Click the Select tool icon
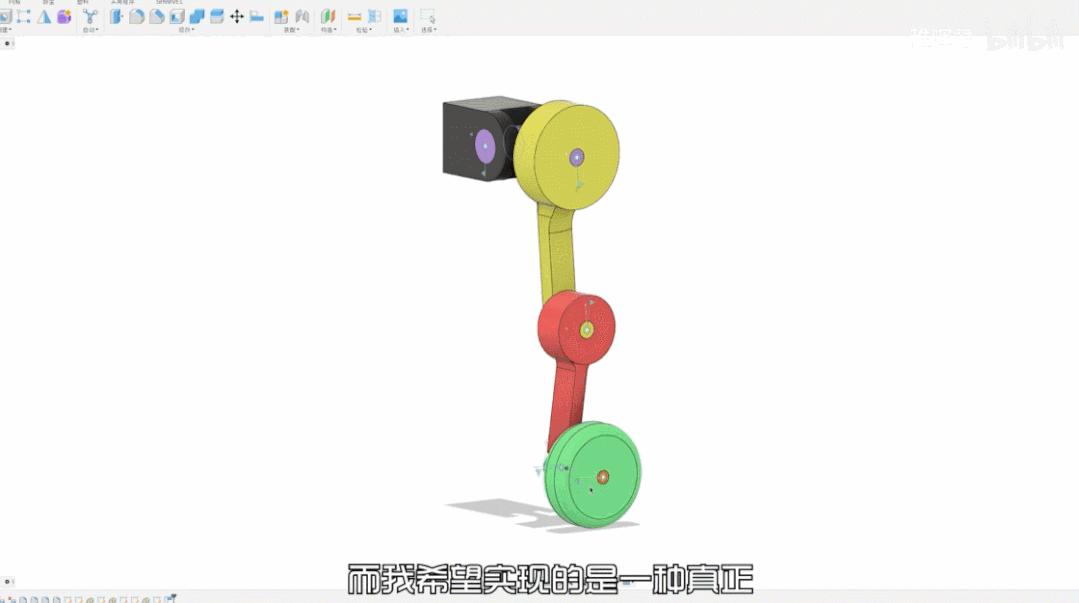The width and height of the screenshot is (1079, 603). (427, 17)
